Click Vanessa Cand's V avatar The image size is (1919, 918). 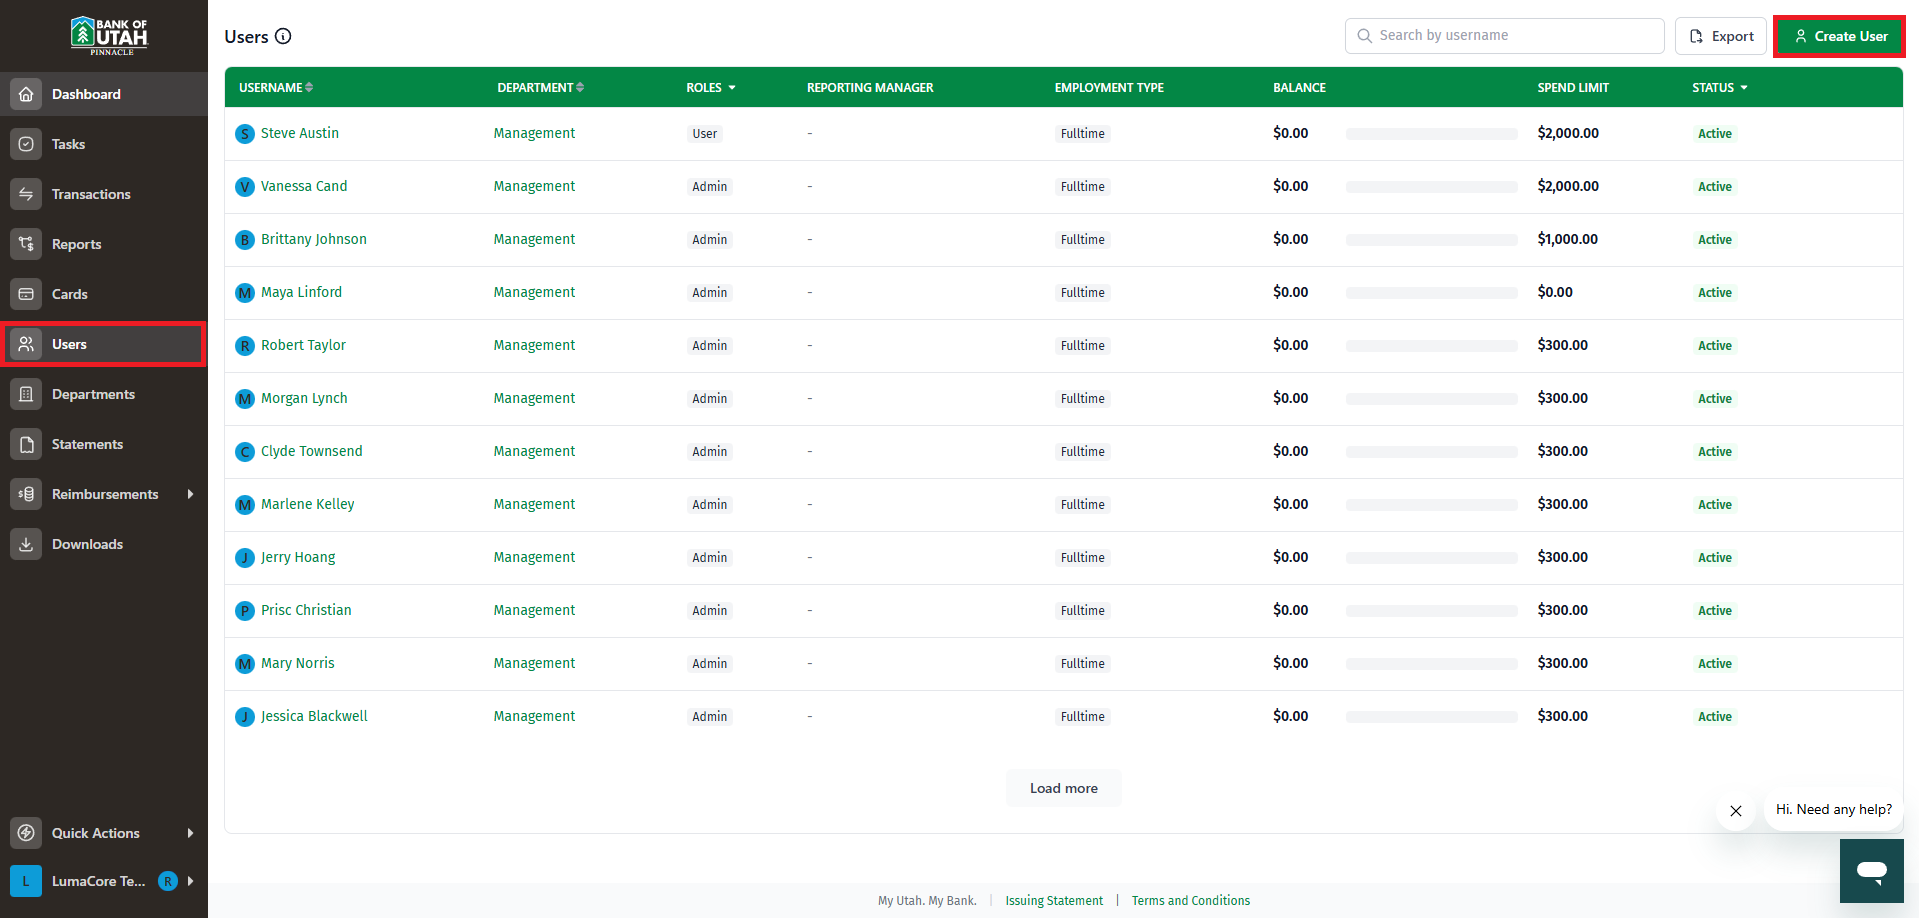tap(245, 187)
